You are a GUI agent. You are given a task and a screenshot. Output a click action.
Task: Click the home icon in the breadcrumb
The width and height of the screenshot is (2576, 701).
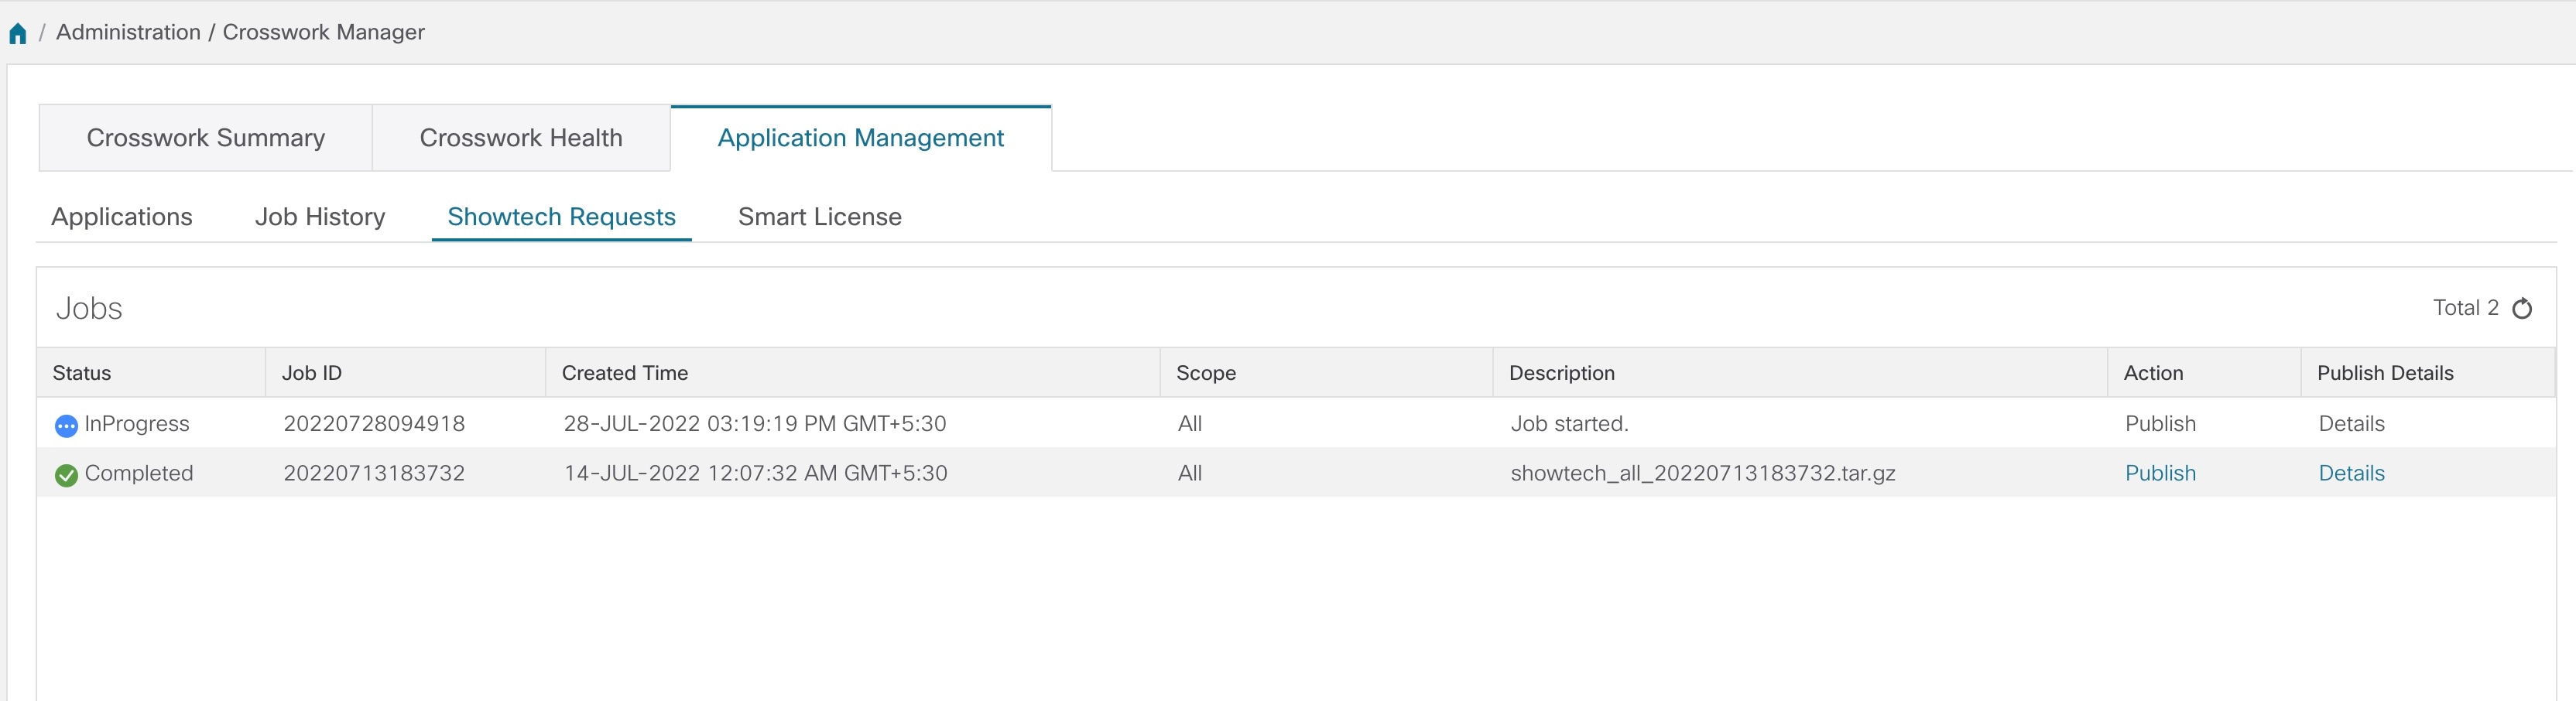click(x=17, y=31)
